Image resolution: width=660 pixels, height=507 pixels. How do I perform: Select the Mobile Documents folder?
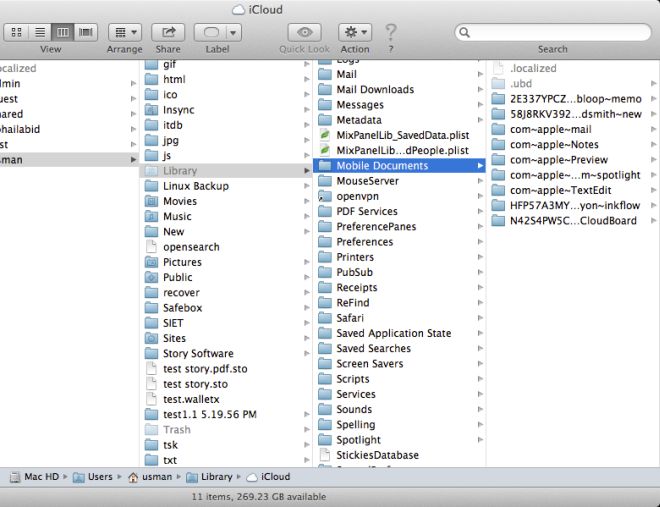coord(399,166)
